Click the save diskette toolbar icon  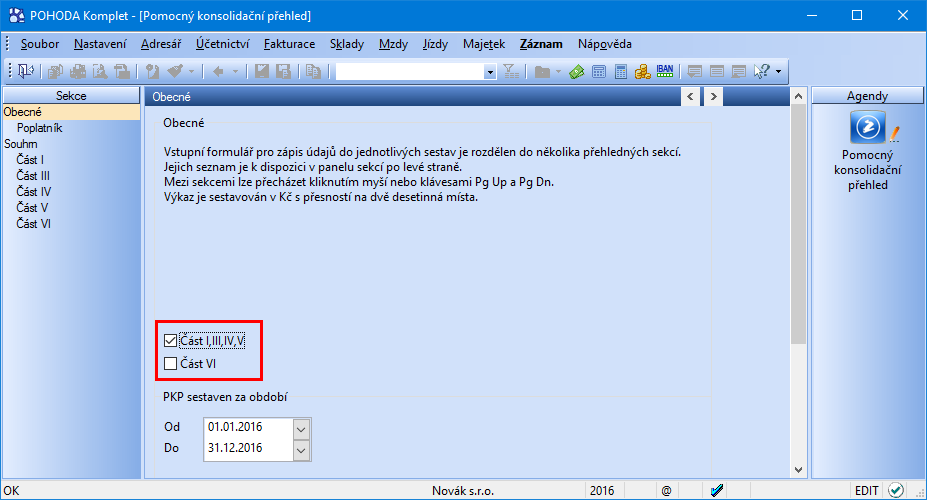pyautogui.click(x=262, y=72)
